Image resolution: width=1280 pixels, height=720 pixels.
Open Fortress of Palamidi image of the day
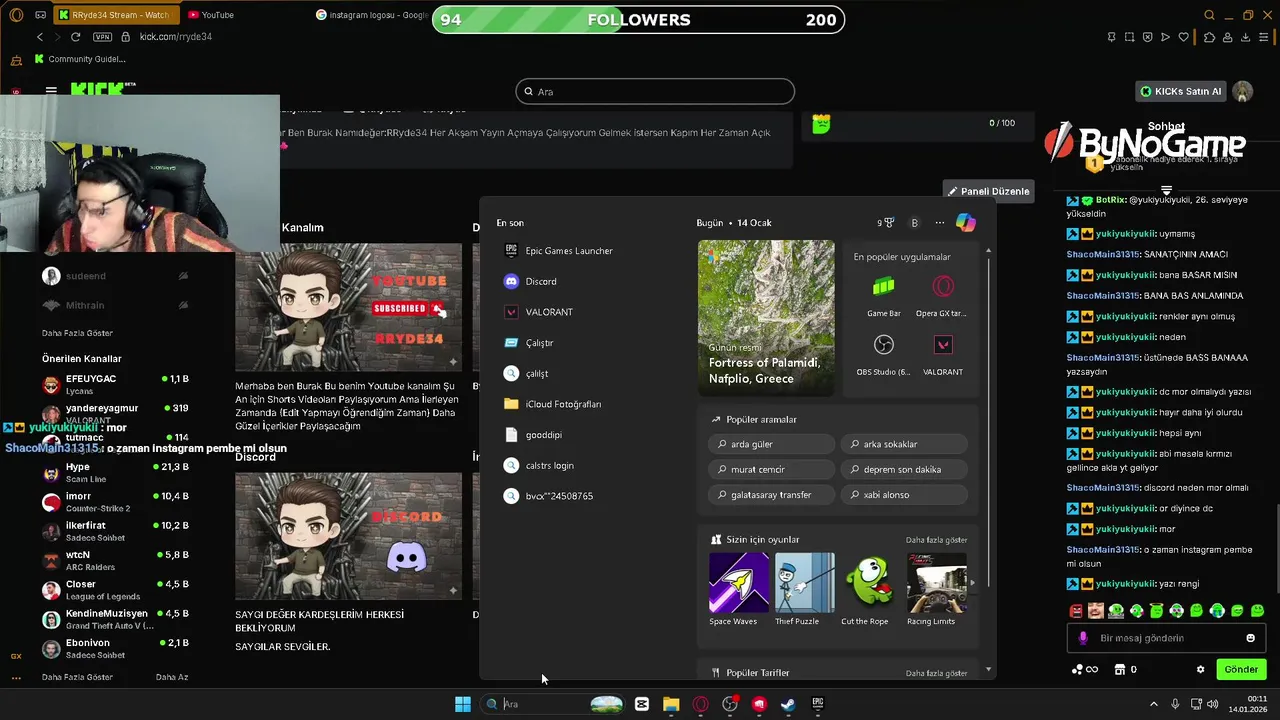[x=766, y=318]
